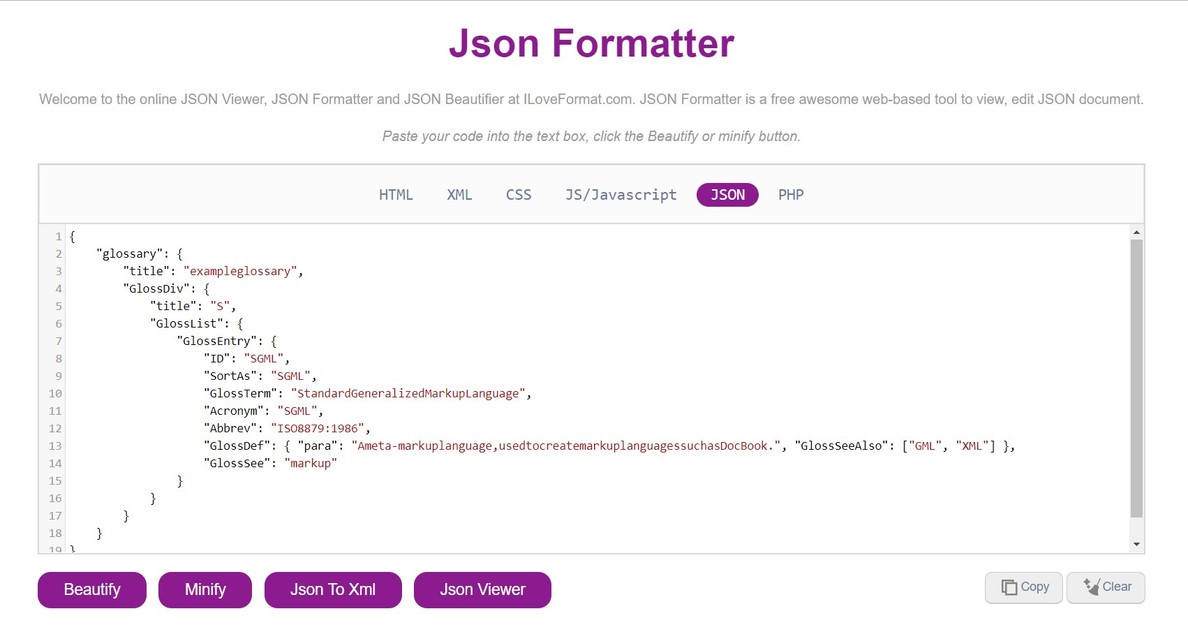The height and width of the screenshot is (632, 1188).
Task: Switch to the XML tab
Action: (459, 194)
